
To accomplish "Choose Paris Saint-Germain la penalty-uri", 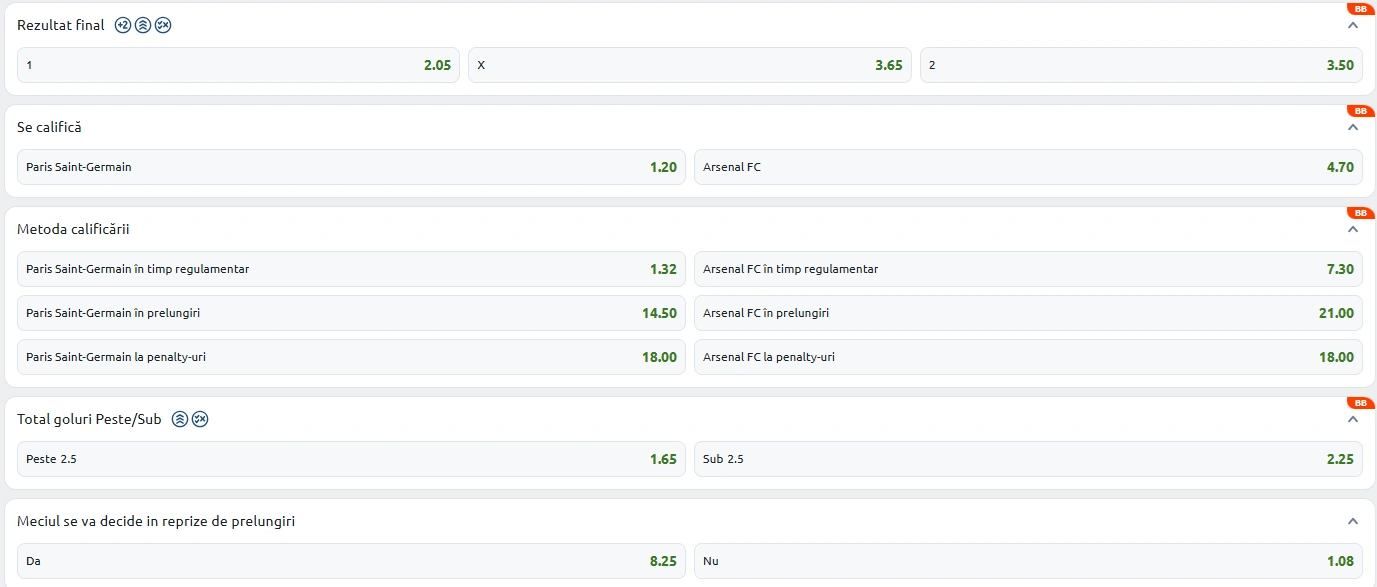I will coord(352,357).
